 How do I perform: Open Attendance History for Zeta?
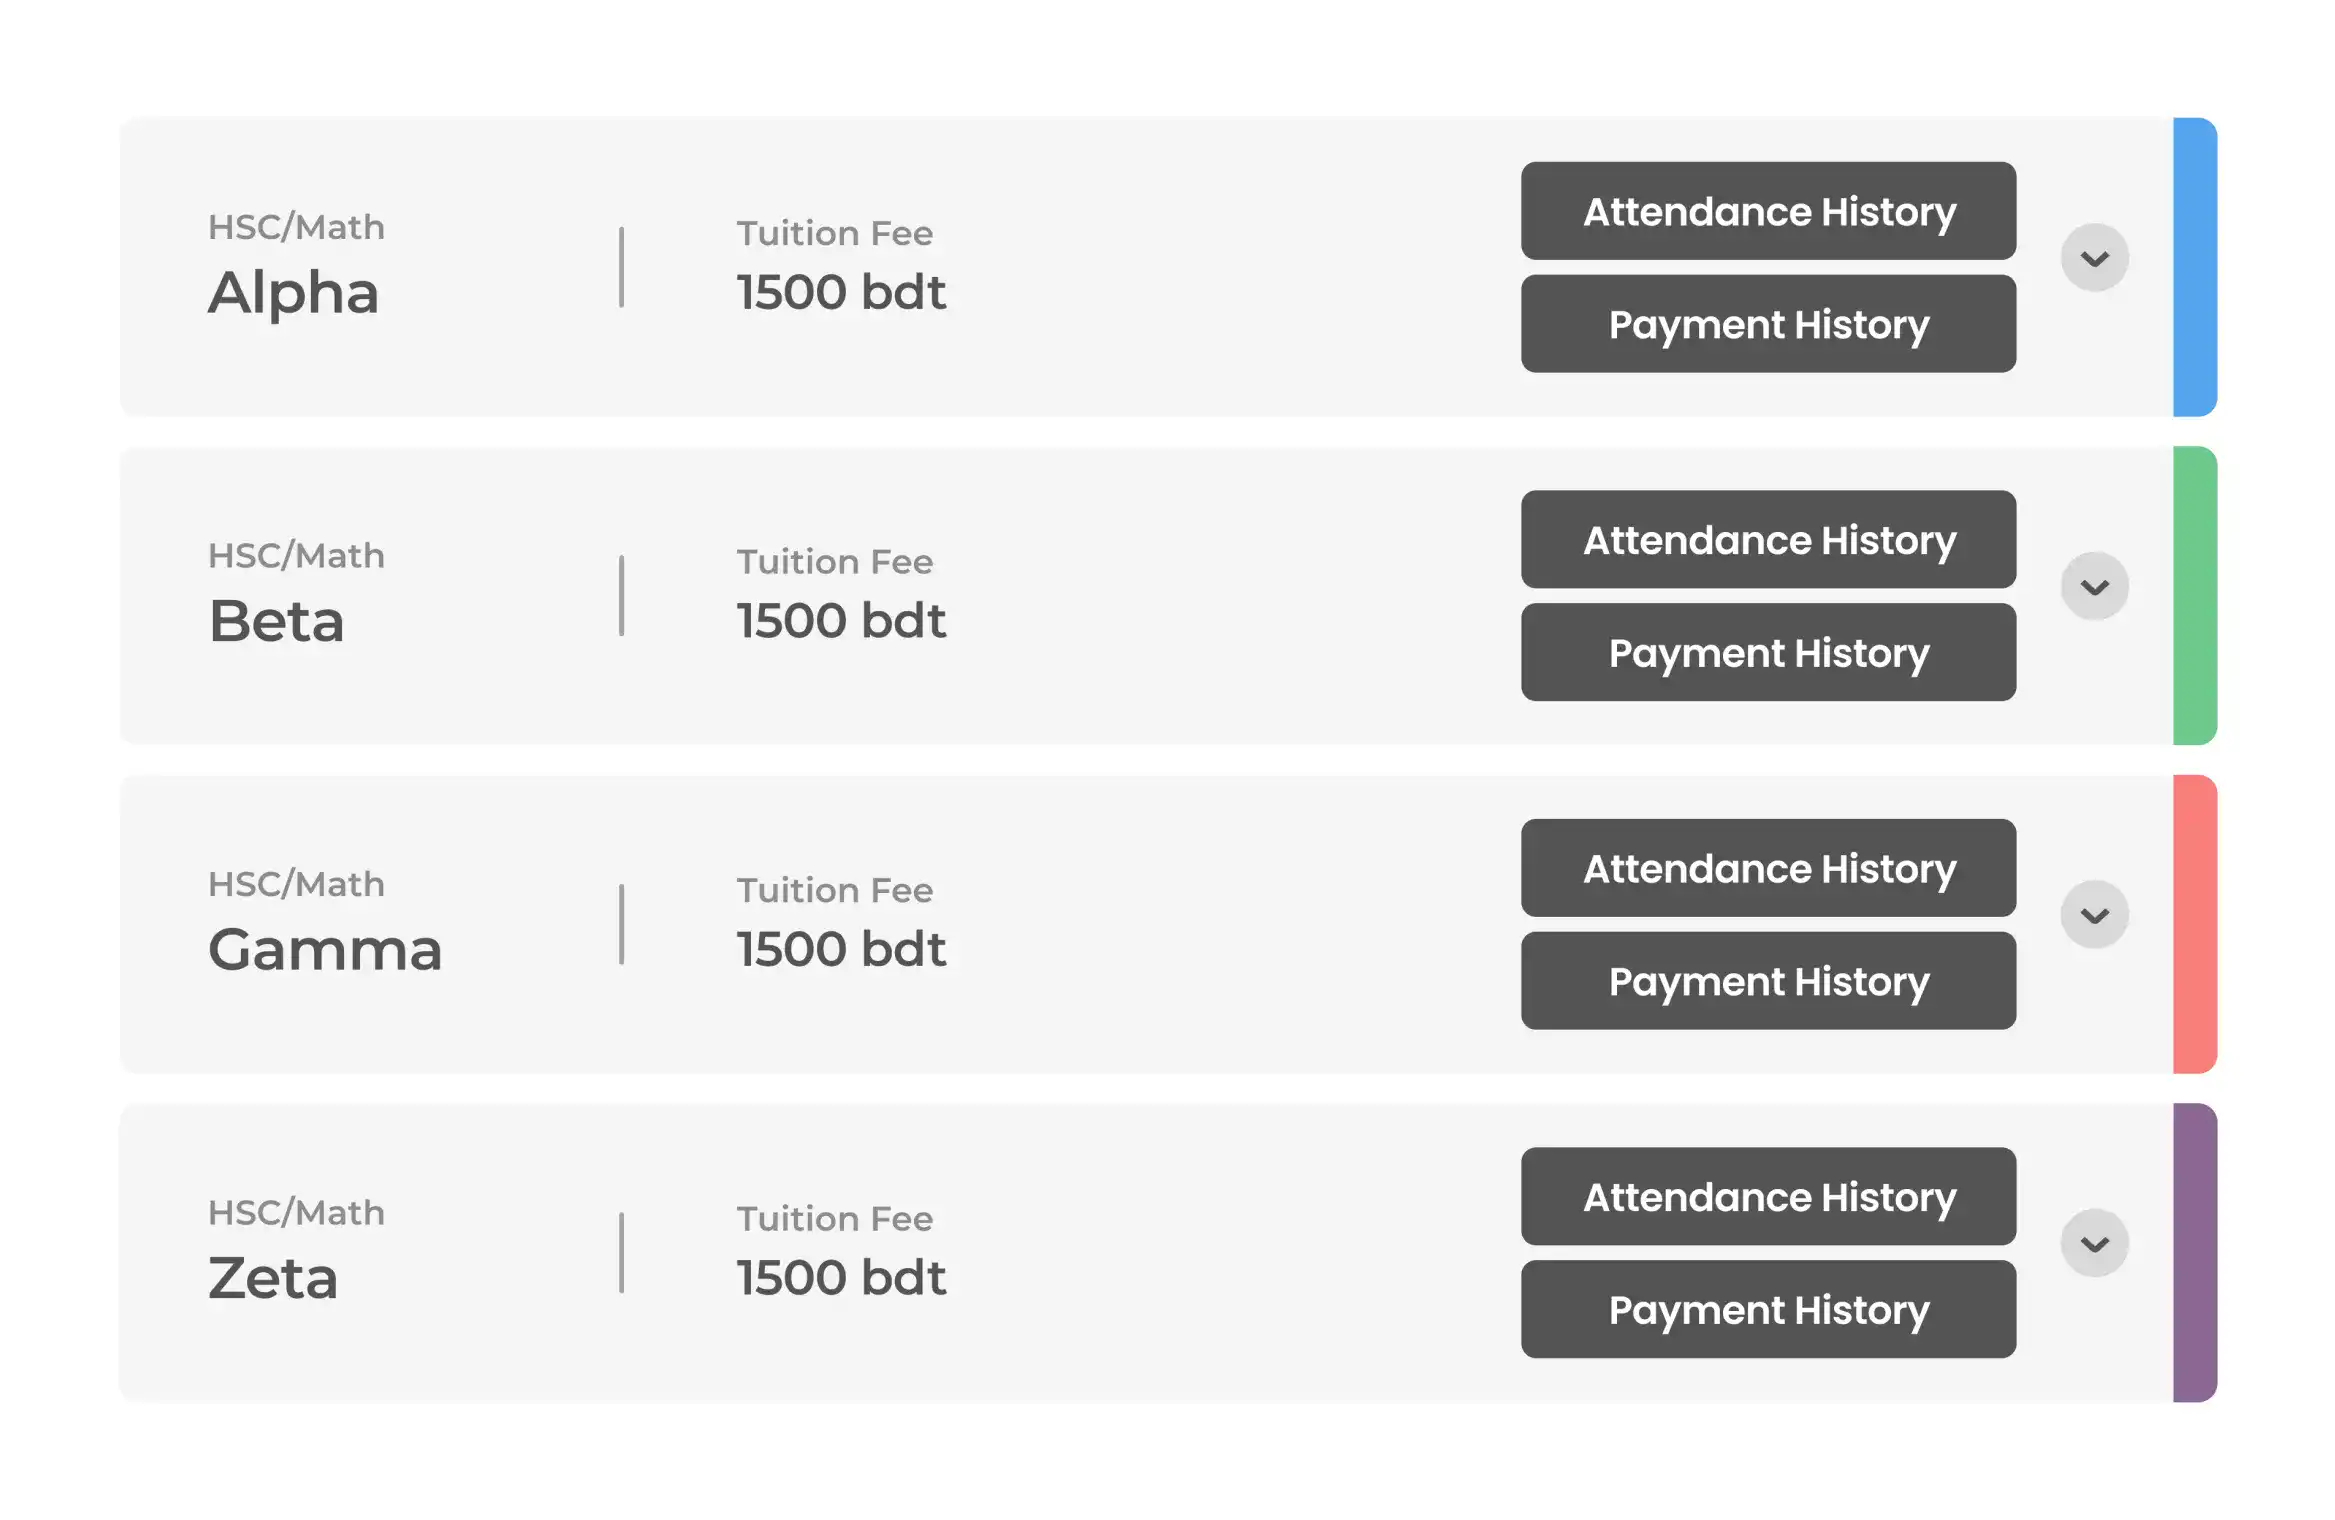pyautogui.click(x=1767, y=1196)
